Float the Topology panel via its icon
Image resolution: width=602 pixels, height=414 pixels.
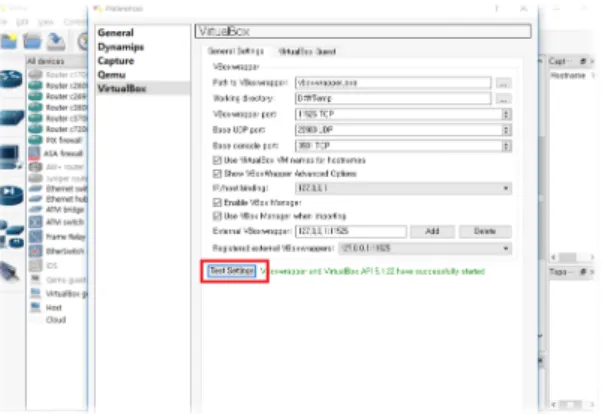(583, 272)
